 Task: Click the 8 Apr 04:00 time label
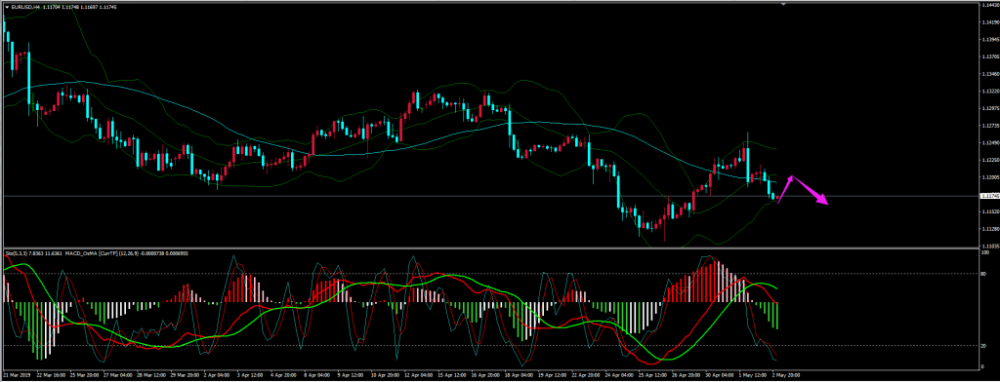[317, 374]
